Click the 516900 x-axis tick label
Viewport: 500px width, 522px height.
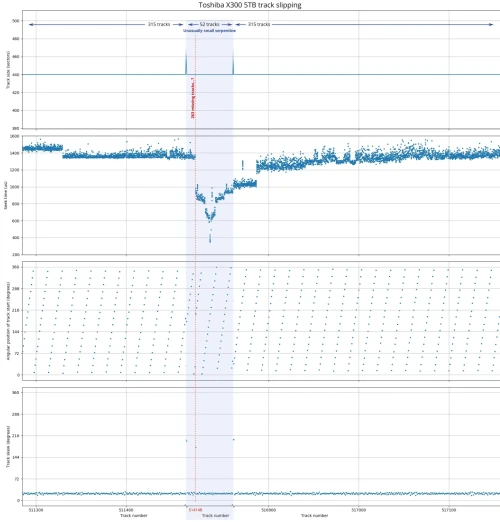(269, 510)
